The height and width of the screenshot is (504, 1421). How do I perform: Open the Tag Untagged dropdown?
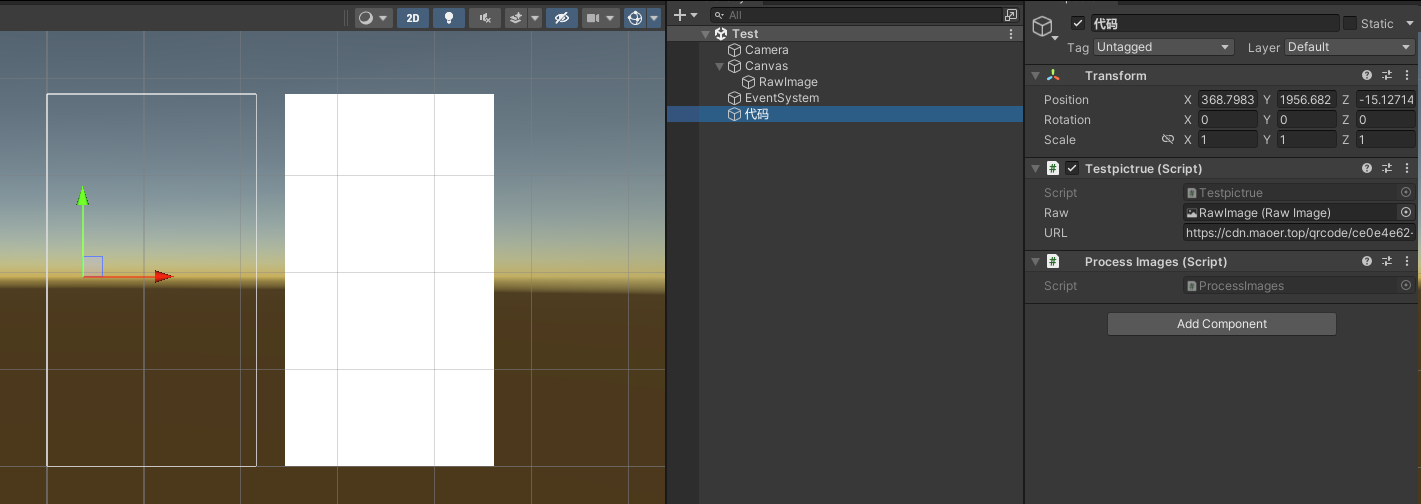click(1164, 47)
